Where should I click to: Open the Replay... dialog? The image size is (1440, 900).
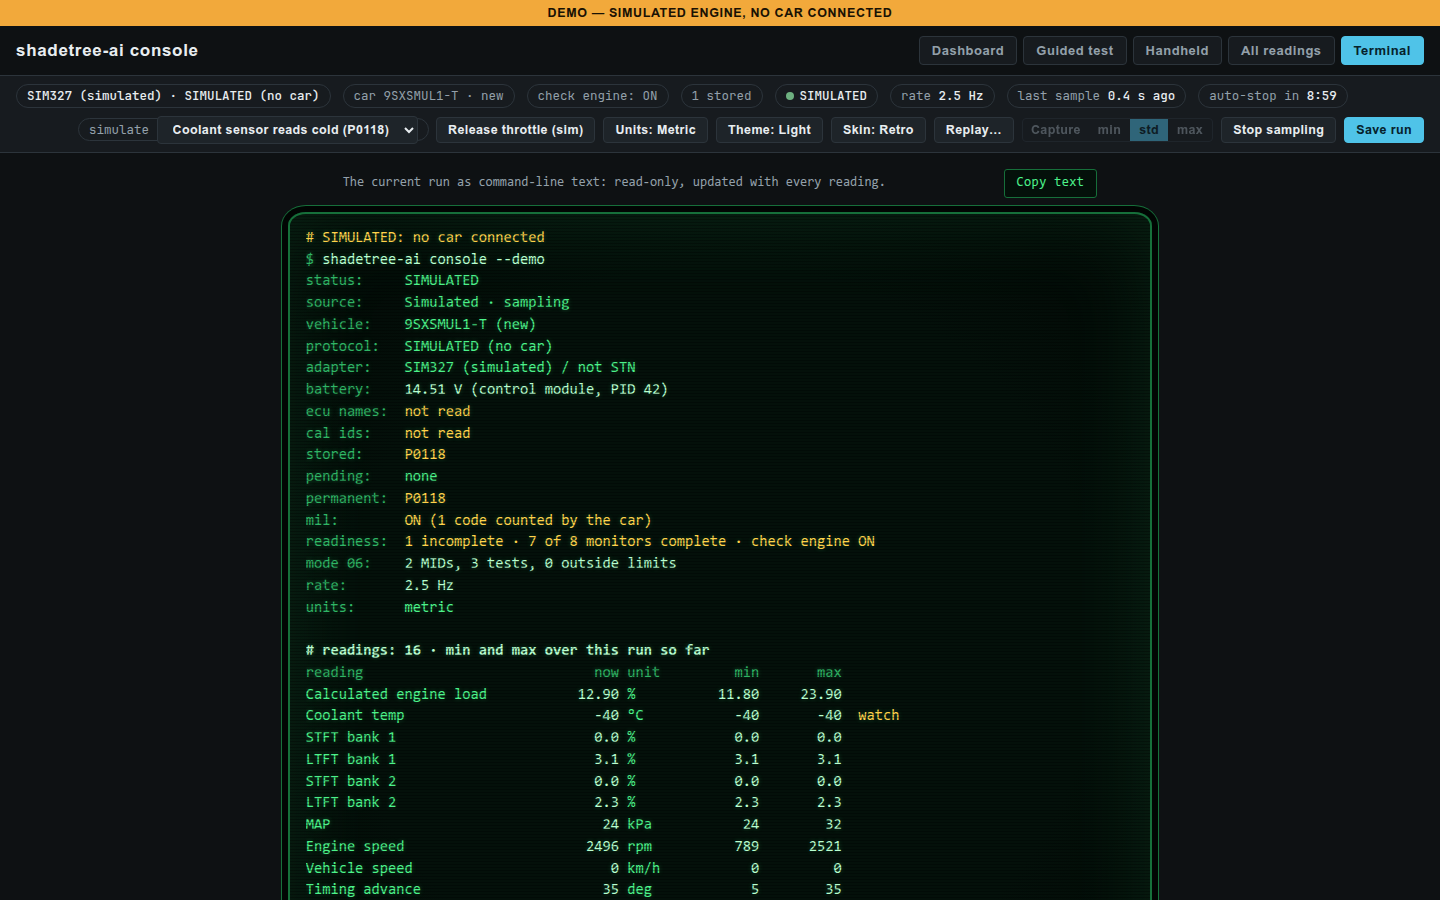click(973, 130)
